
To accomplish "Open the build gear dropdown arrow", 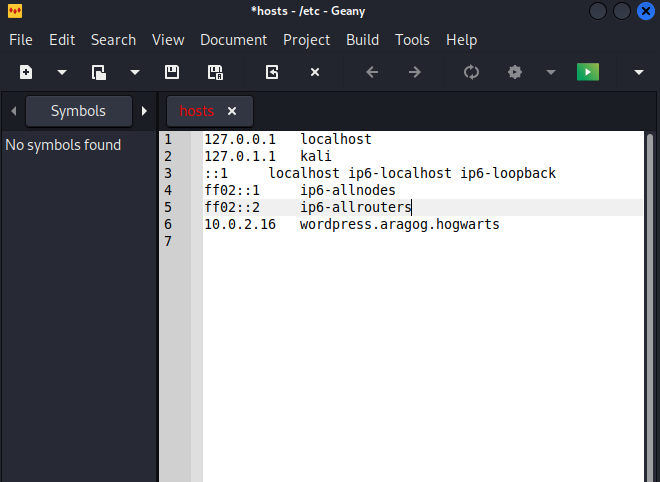I will (550, 72).
